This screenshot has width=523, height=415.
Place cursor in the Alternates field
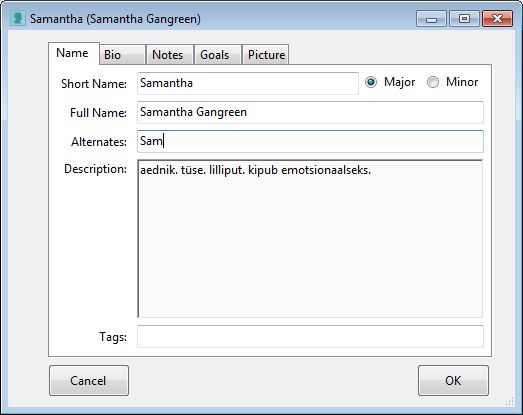(310, 141)
